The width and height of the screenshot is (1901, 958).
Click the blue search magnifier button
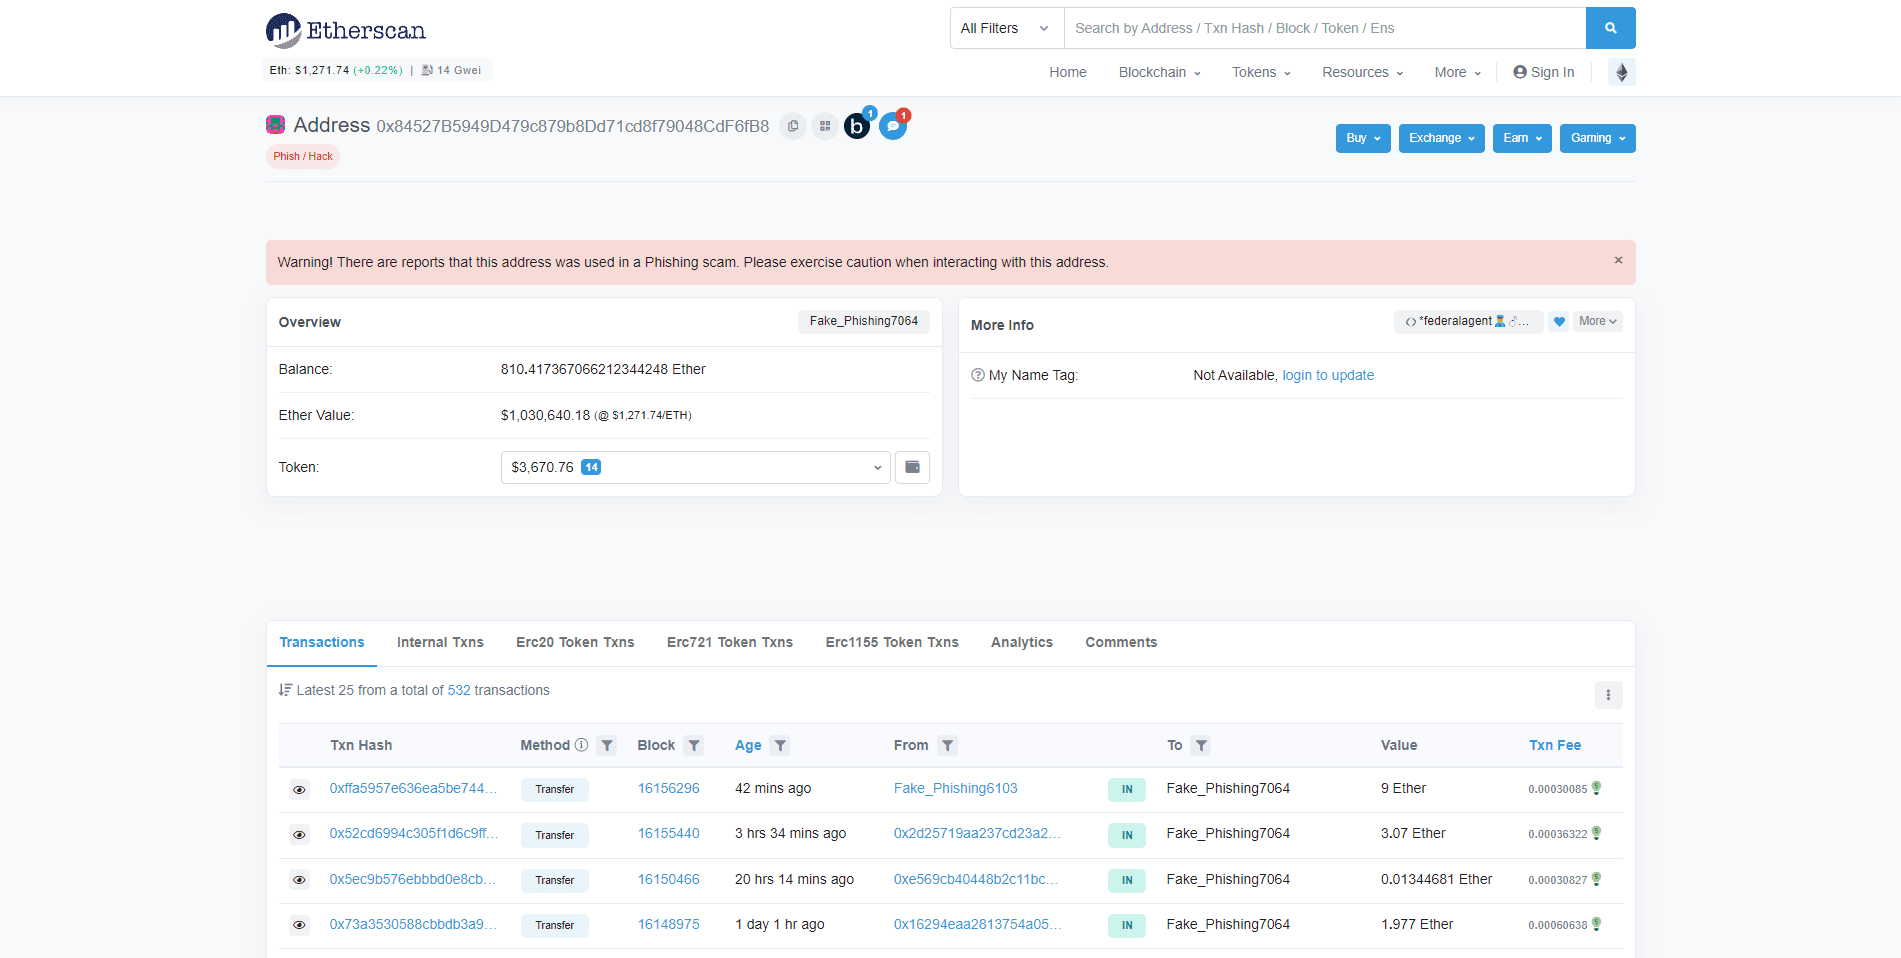click(1610, 28)
